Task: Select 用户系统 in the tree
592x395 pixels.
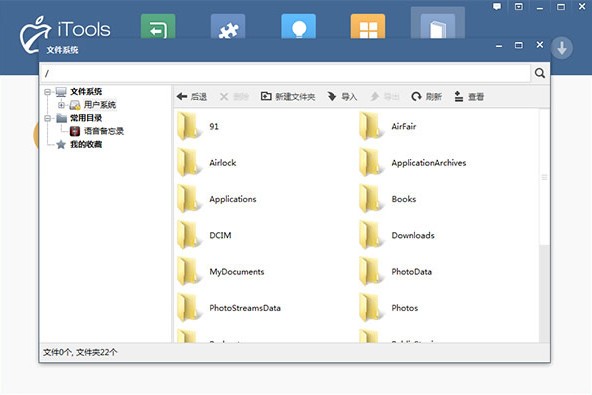Action: pyautogui.click(x=100, y=105)
